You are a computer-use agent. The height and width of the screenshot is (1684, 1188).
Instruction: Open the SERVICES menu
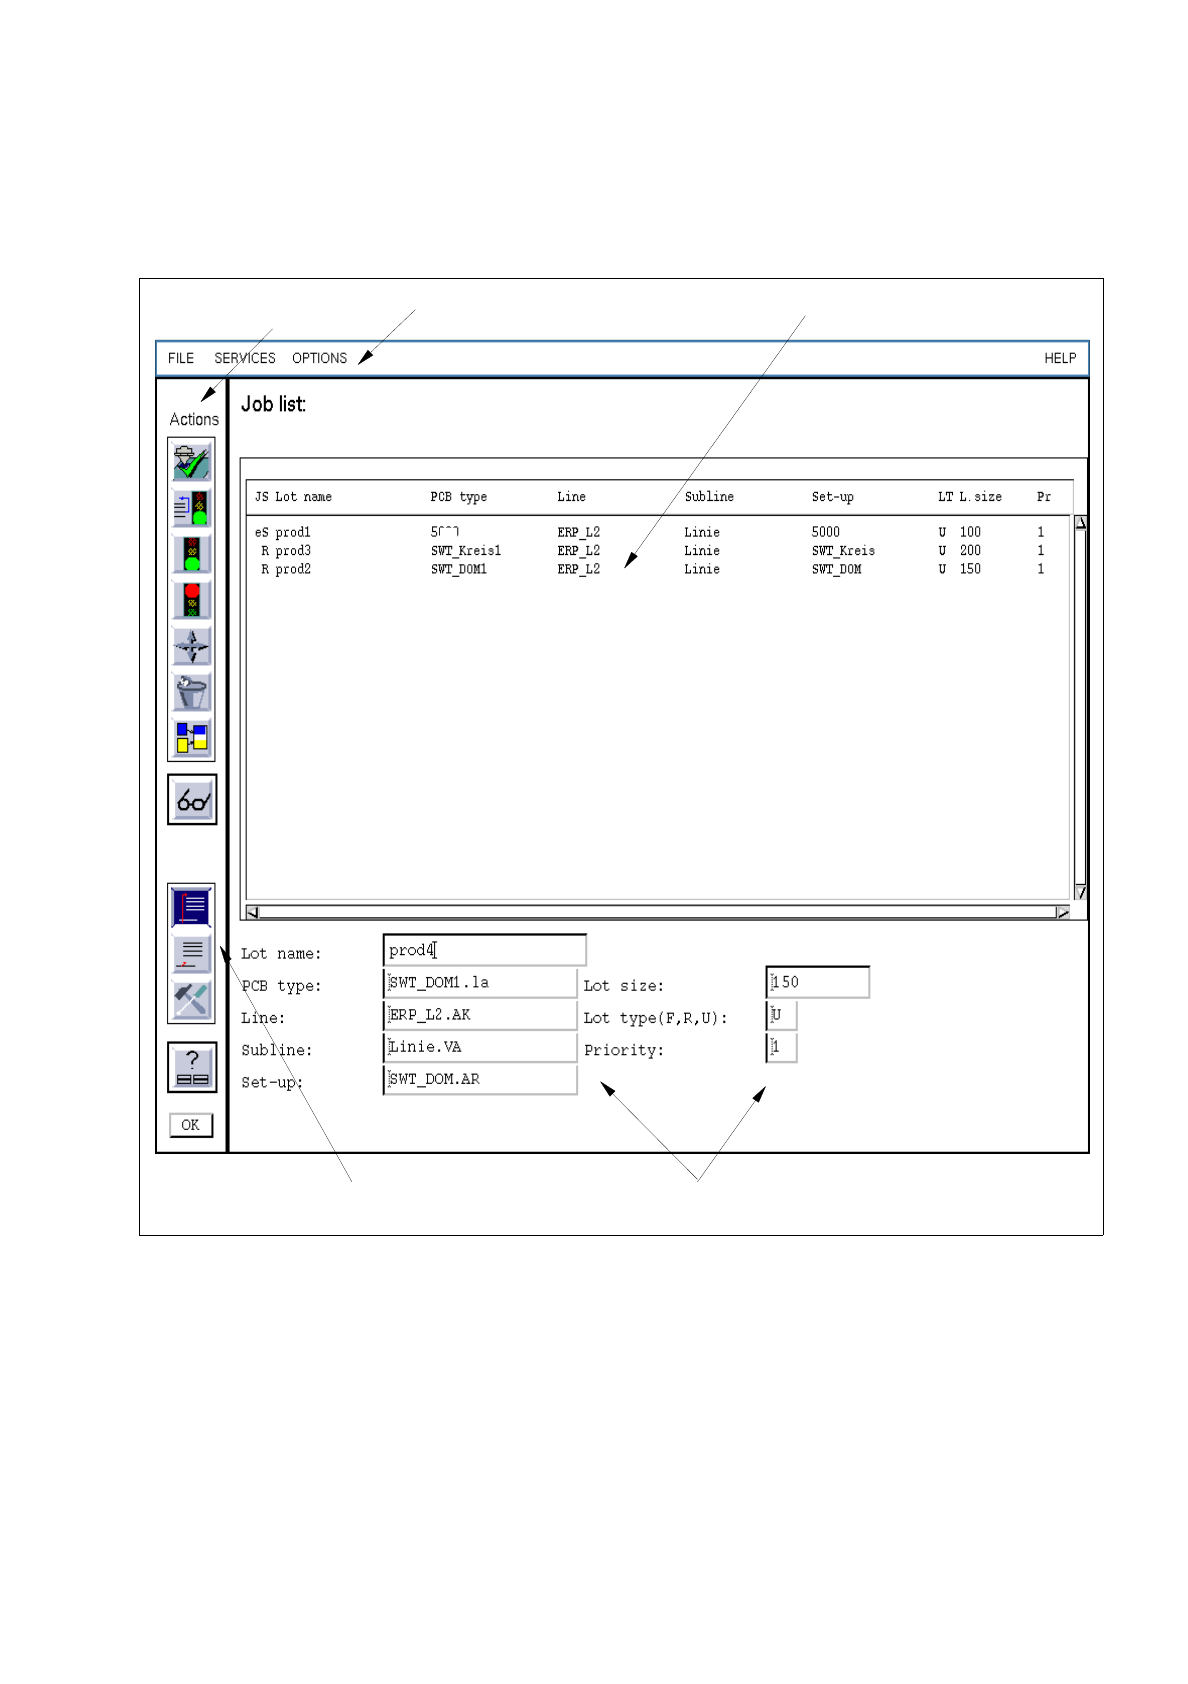click(245, 358)
